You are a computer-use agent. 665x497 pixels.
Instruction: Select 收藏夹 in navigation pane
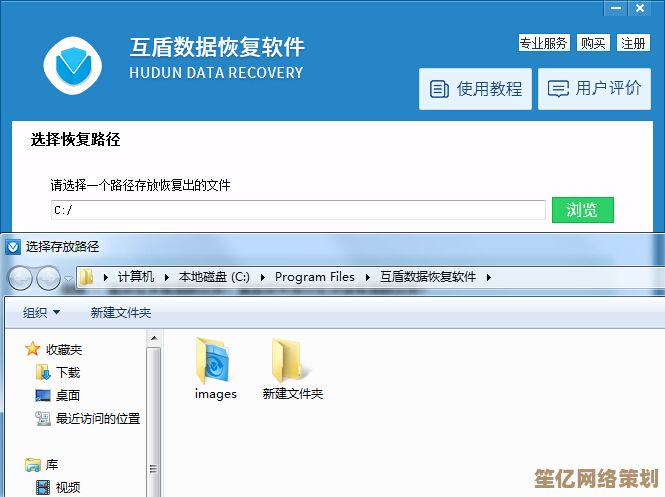(64, 350)
